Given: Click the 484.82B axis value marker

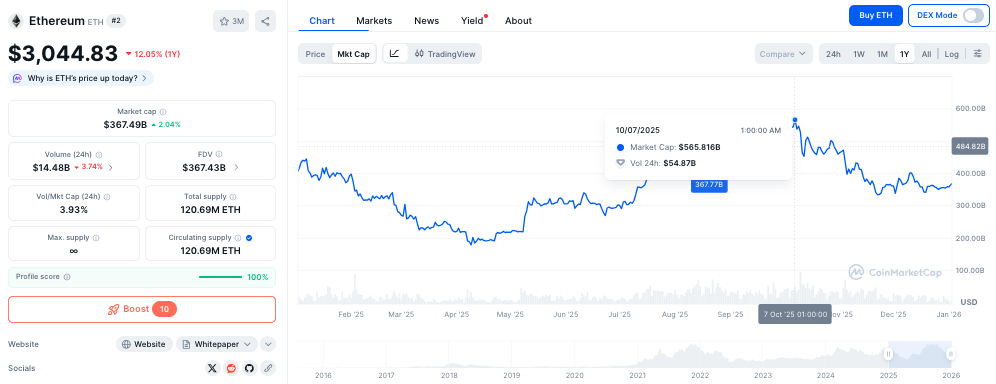Looking at the screenshot, I should pos(970,147).
